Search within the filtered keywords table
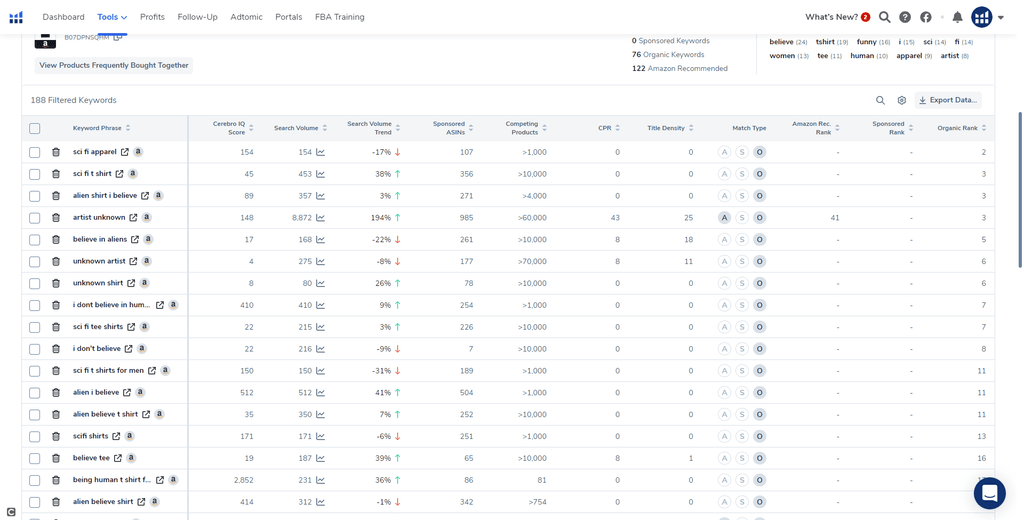The image size is (1024, 520). click(x=880, y=100)
